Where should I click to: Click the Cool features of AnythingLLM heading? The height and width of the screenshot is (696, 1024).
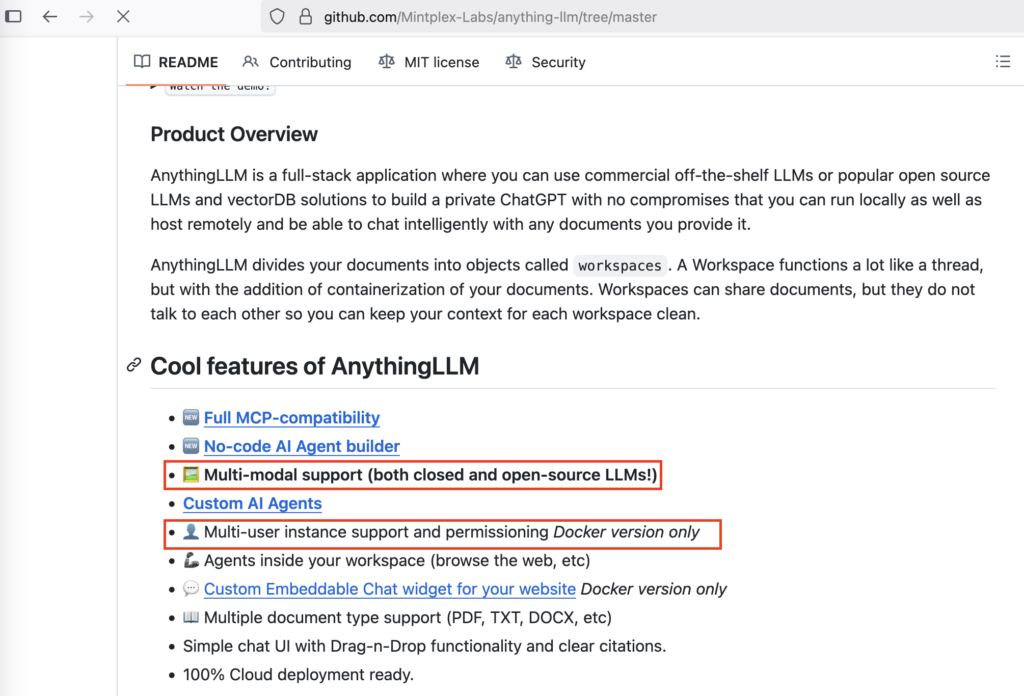(315, 366)
